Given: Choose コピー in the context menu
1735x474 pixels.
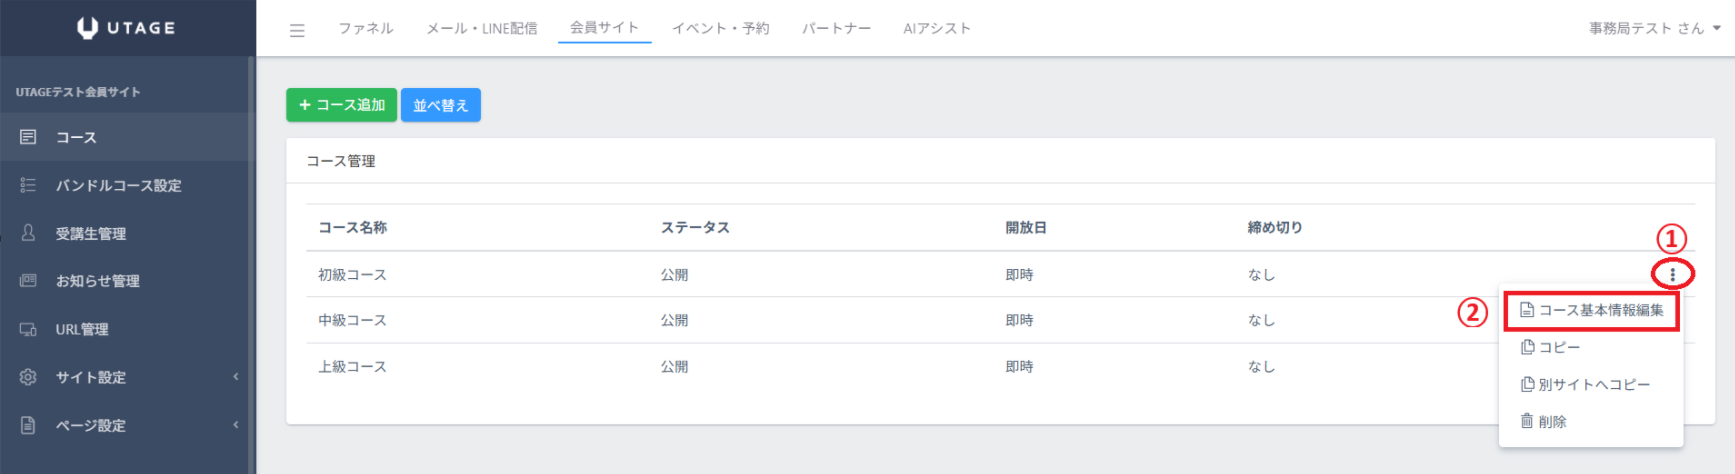Looking at the screenshot, I should click(1551, 347).
